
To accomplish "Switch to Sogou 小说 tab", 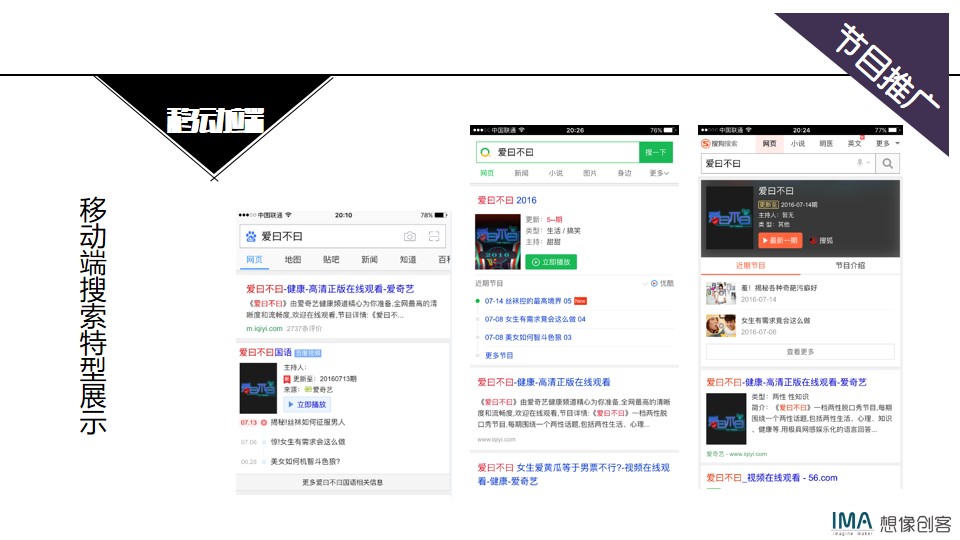I will (798, 143).
